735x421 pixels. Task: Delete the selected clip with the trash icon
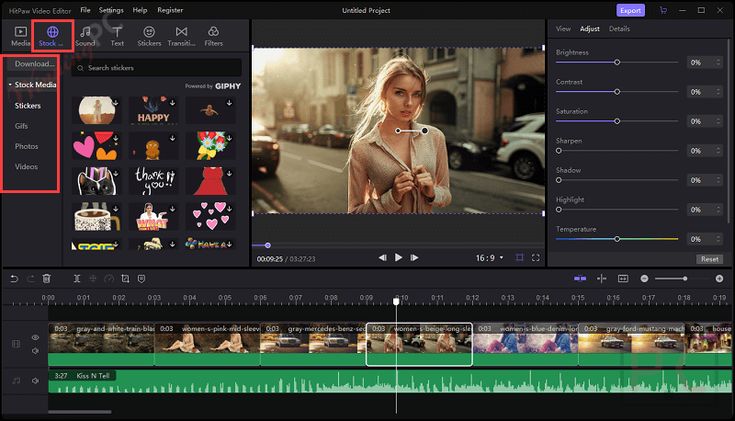[46, 278]
